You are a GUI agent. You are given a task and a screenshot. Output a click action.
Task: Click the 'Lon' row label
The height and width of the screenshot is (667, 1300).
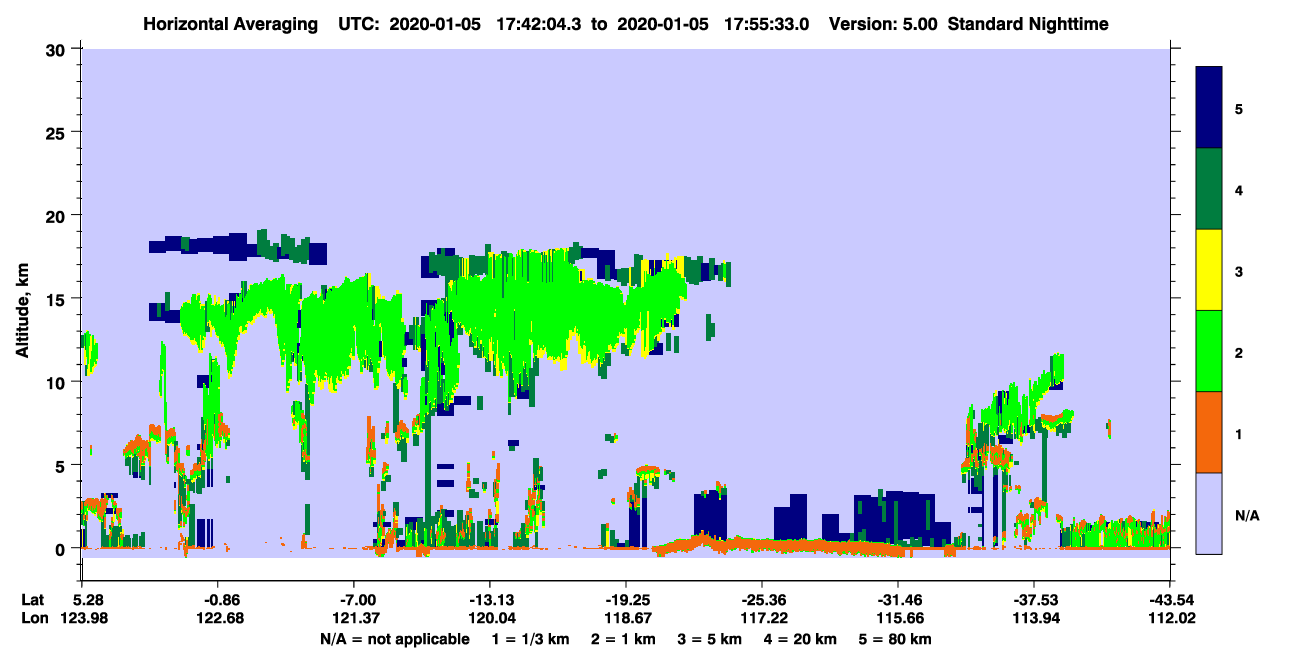tap(33, 617)
